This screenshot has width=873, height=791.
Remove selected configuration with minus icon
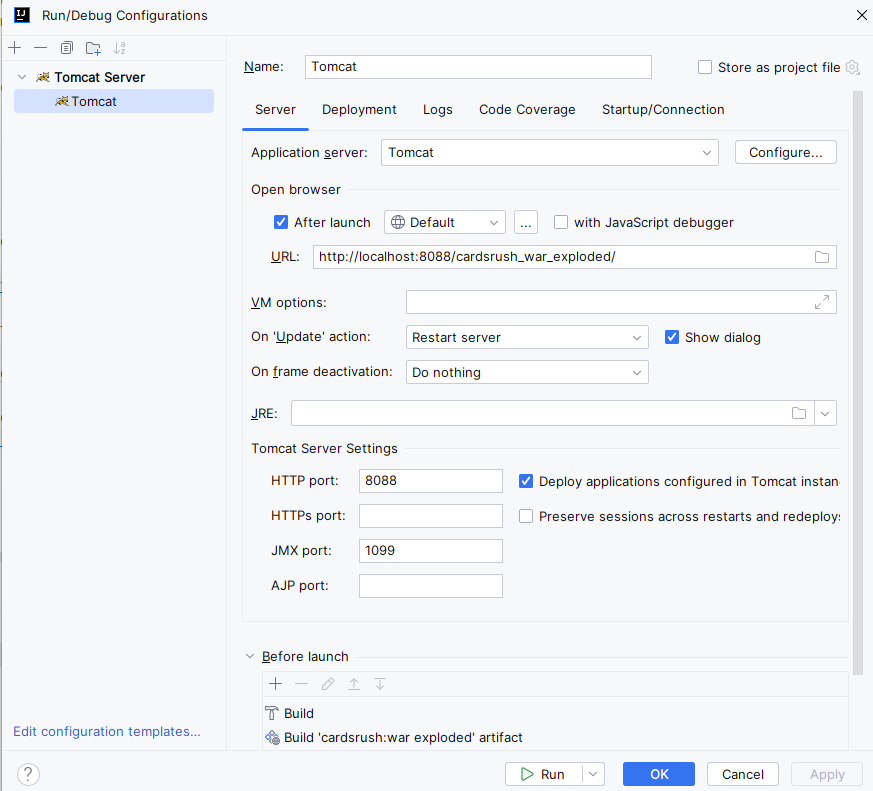point(40,48)
